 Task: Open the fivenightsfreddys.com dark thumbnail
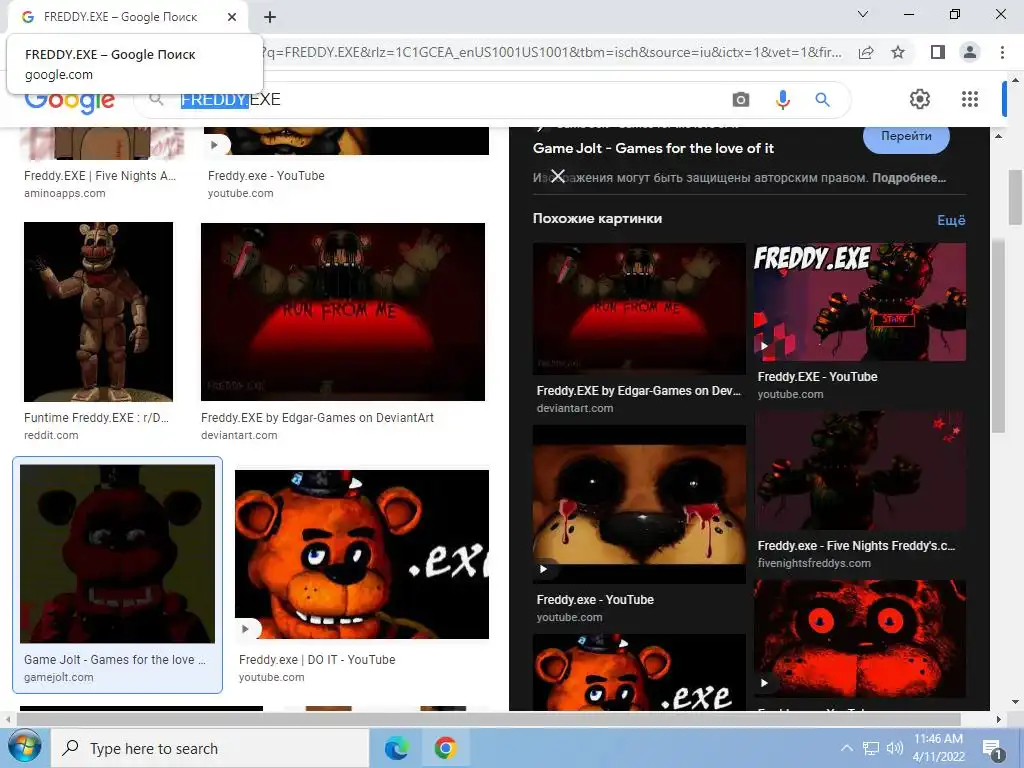coord(859,470)
